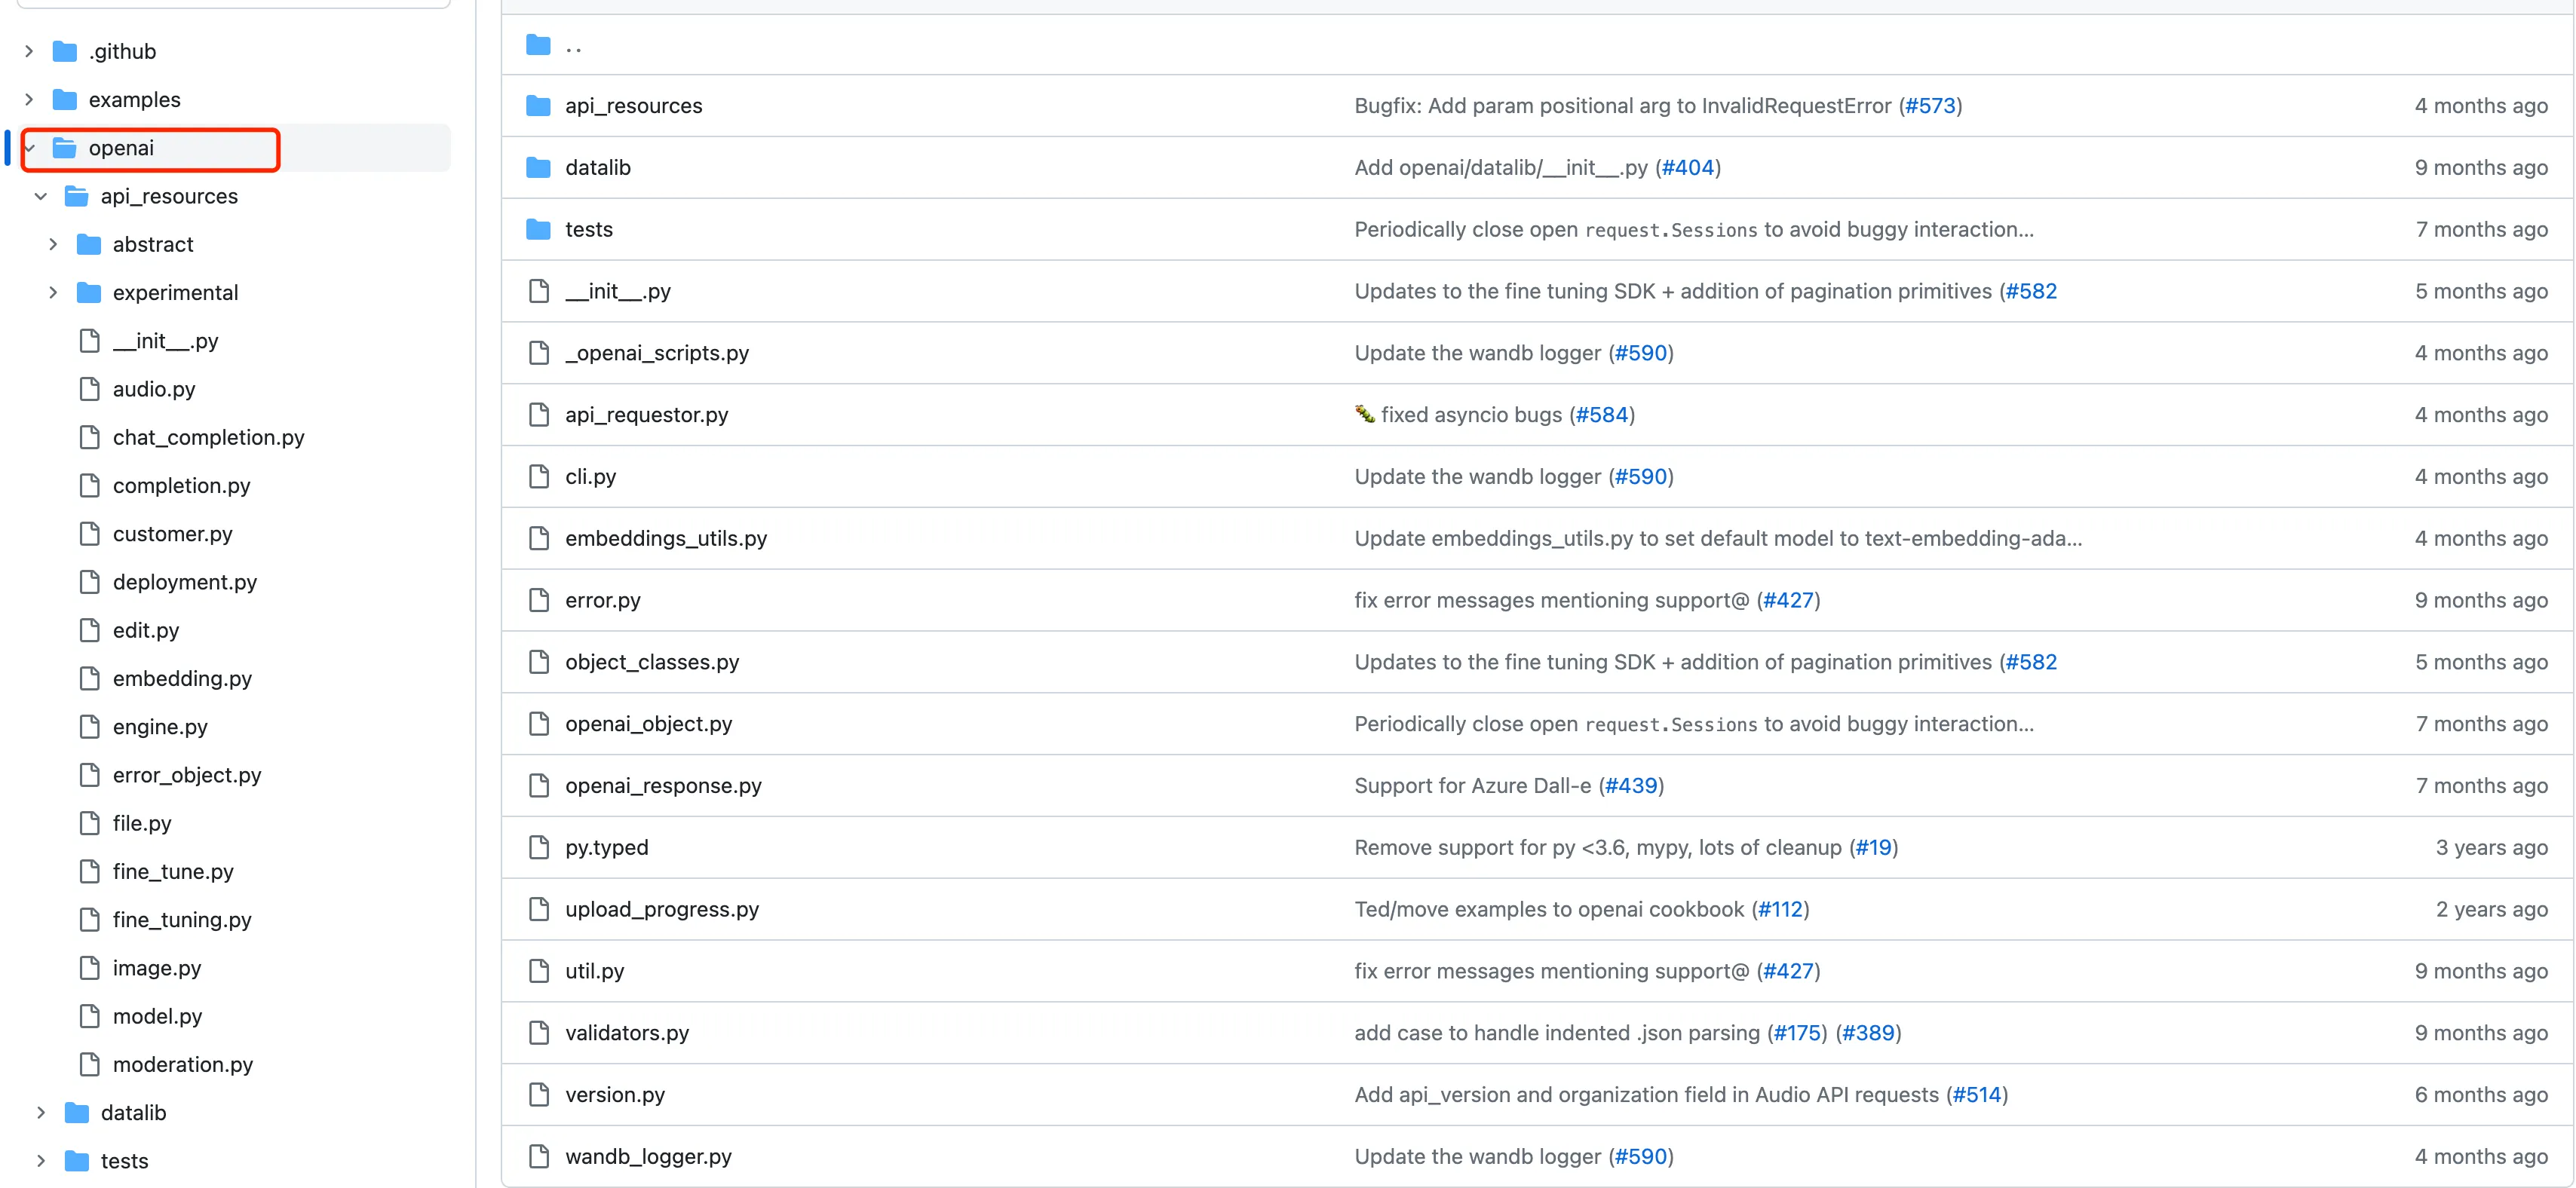Open the #584 asyncio bugs link
Viewport: 2576px width, 1188px height.
click(1601, 415)
